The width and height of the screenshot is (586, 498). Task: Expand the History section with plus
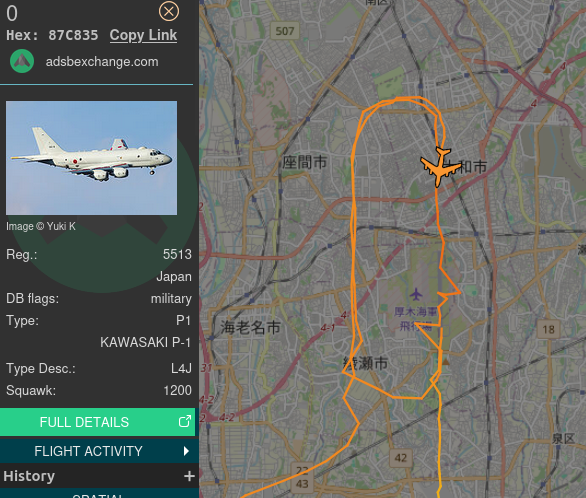click(x=189, y=476)
